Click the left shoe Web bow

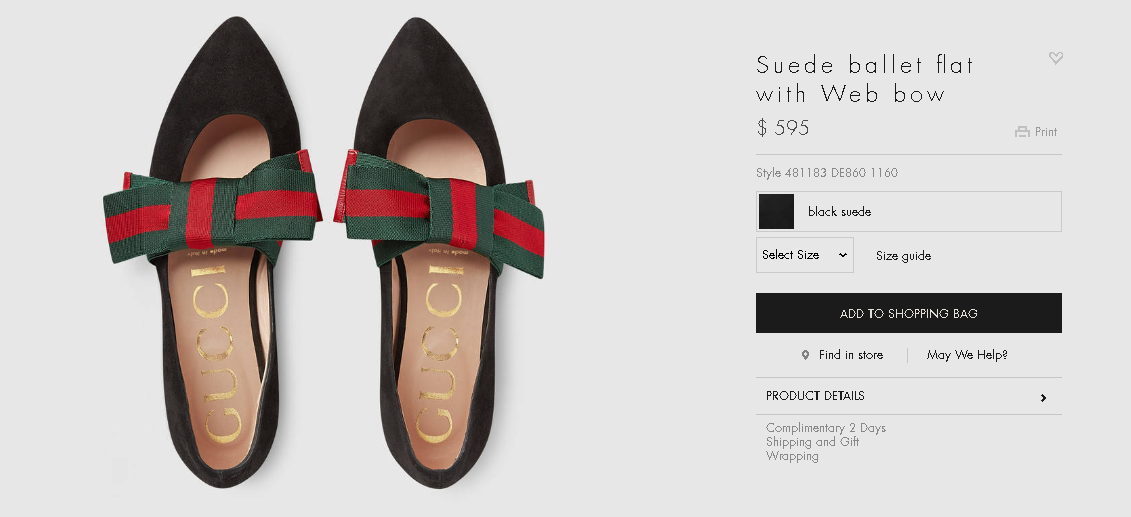(212, 207)
